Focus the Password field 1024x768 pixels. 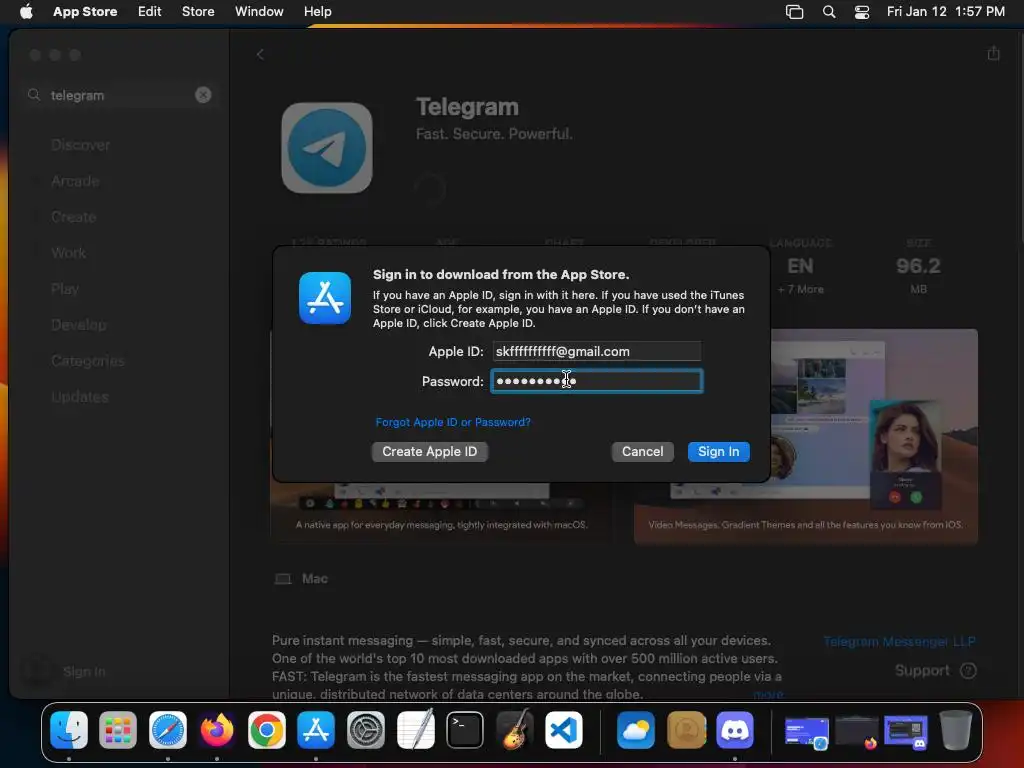click(x=596, y=381)
